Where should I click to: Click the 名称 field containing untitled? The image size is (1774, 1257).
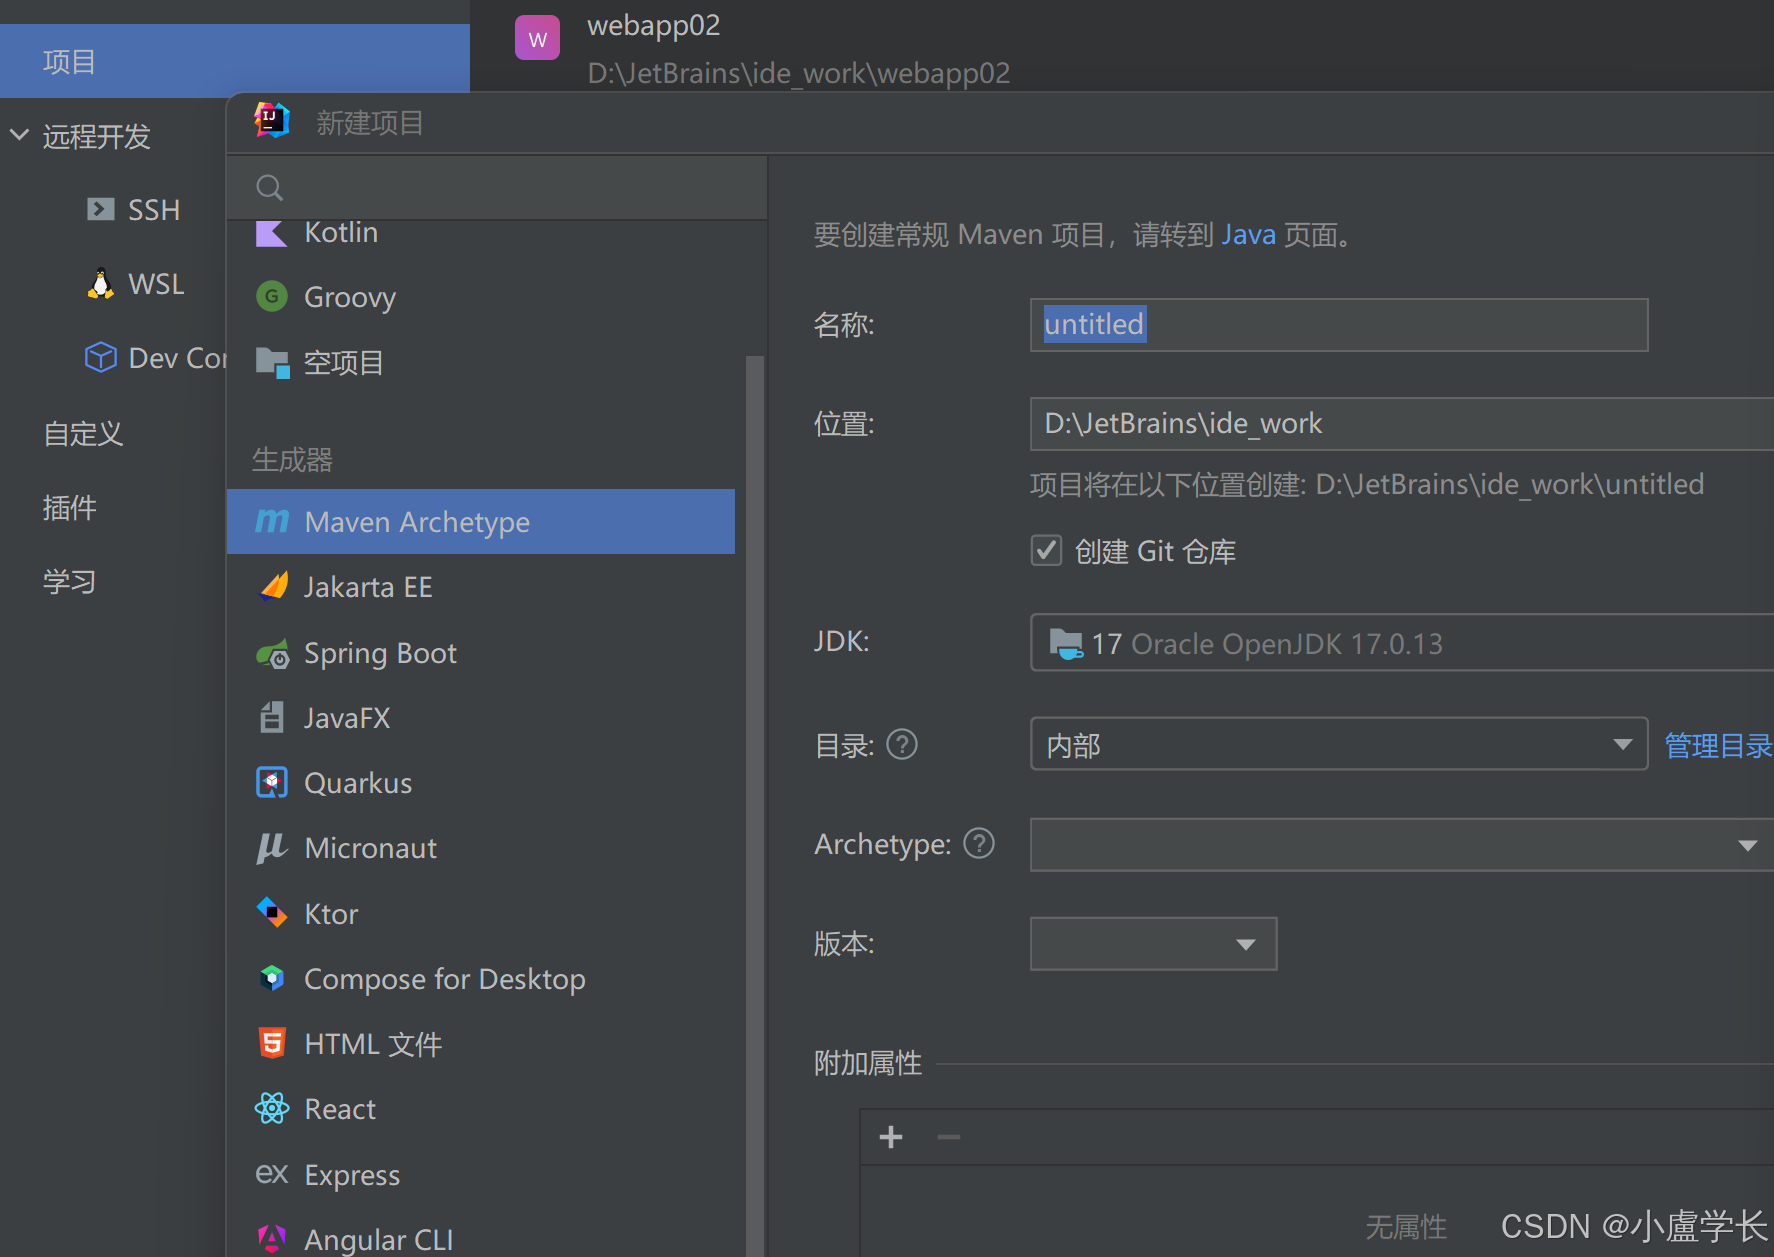1338,324
